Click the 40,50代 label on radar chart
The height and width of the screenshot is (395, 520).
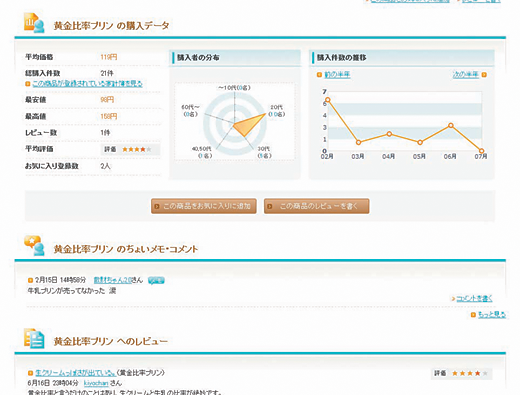[x=202, y=152]
